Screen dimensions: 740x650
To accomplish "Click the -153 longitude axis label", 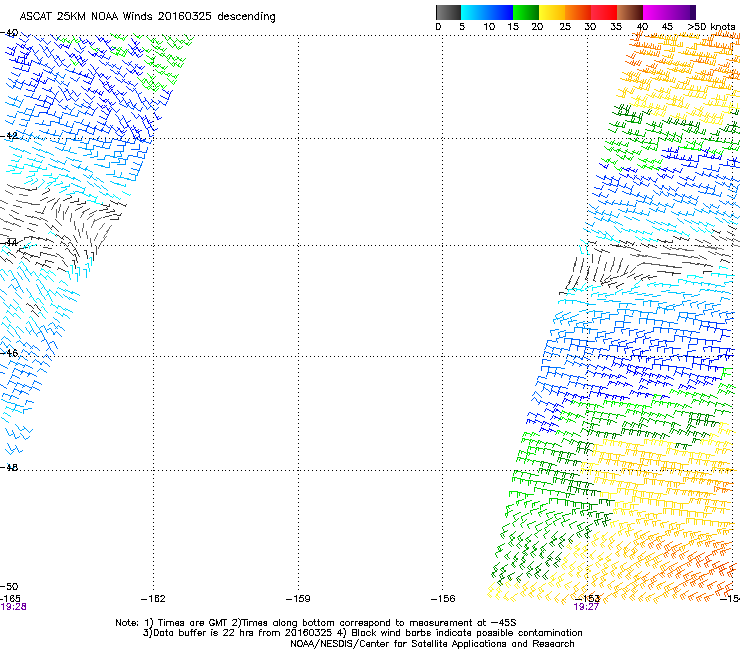I will pos(588,599).
